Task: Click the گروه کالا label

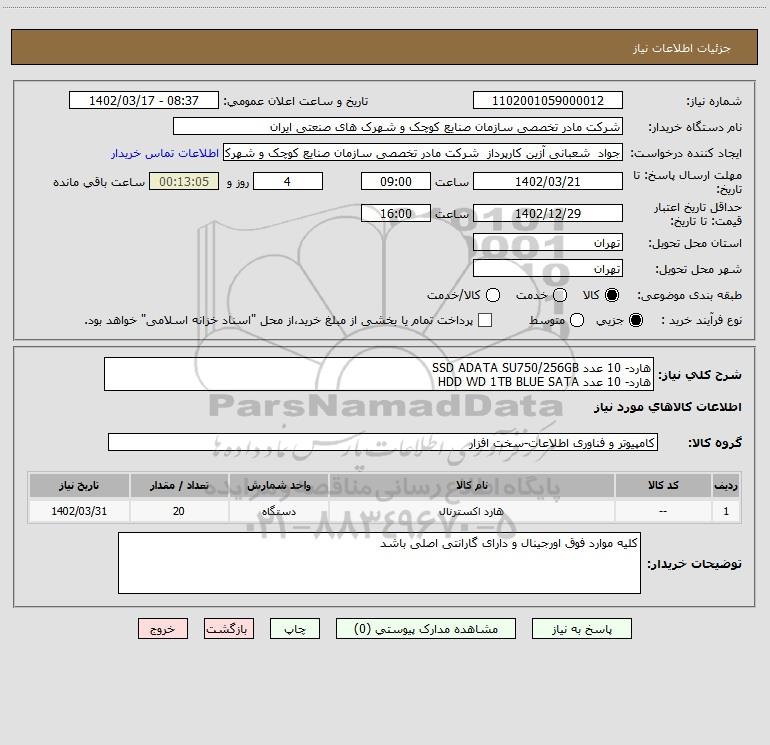Action: [x=715, y=443]
